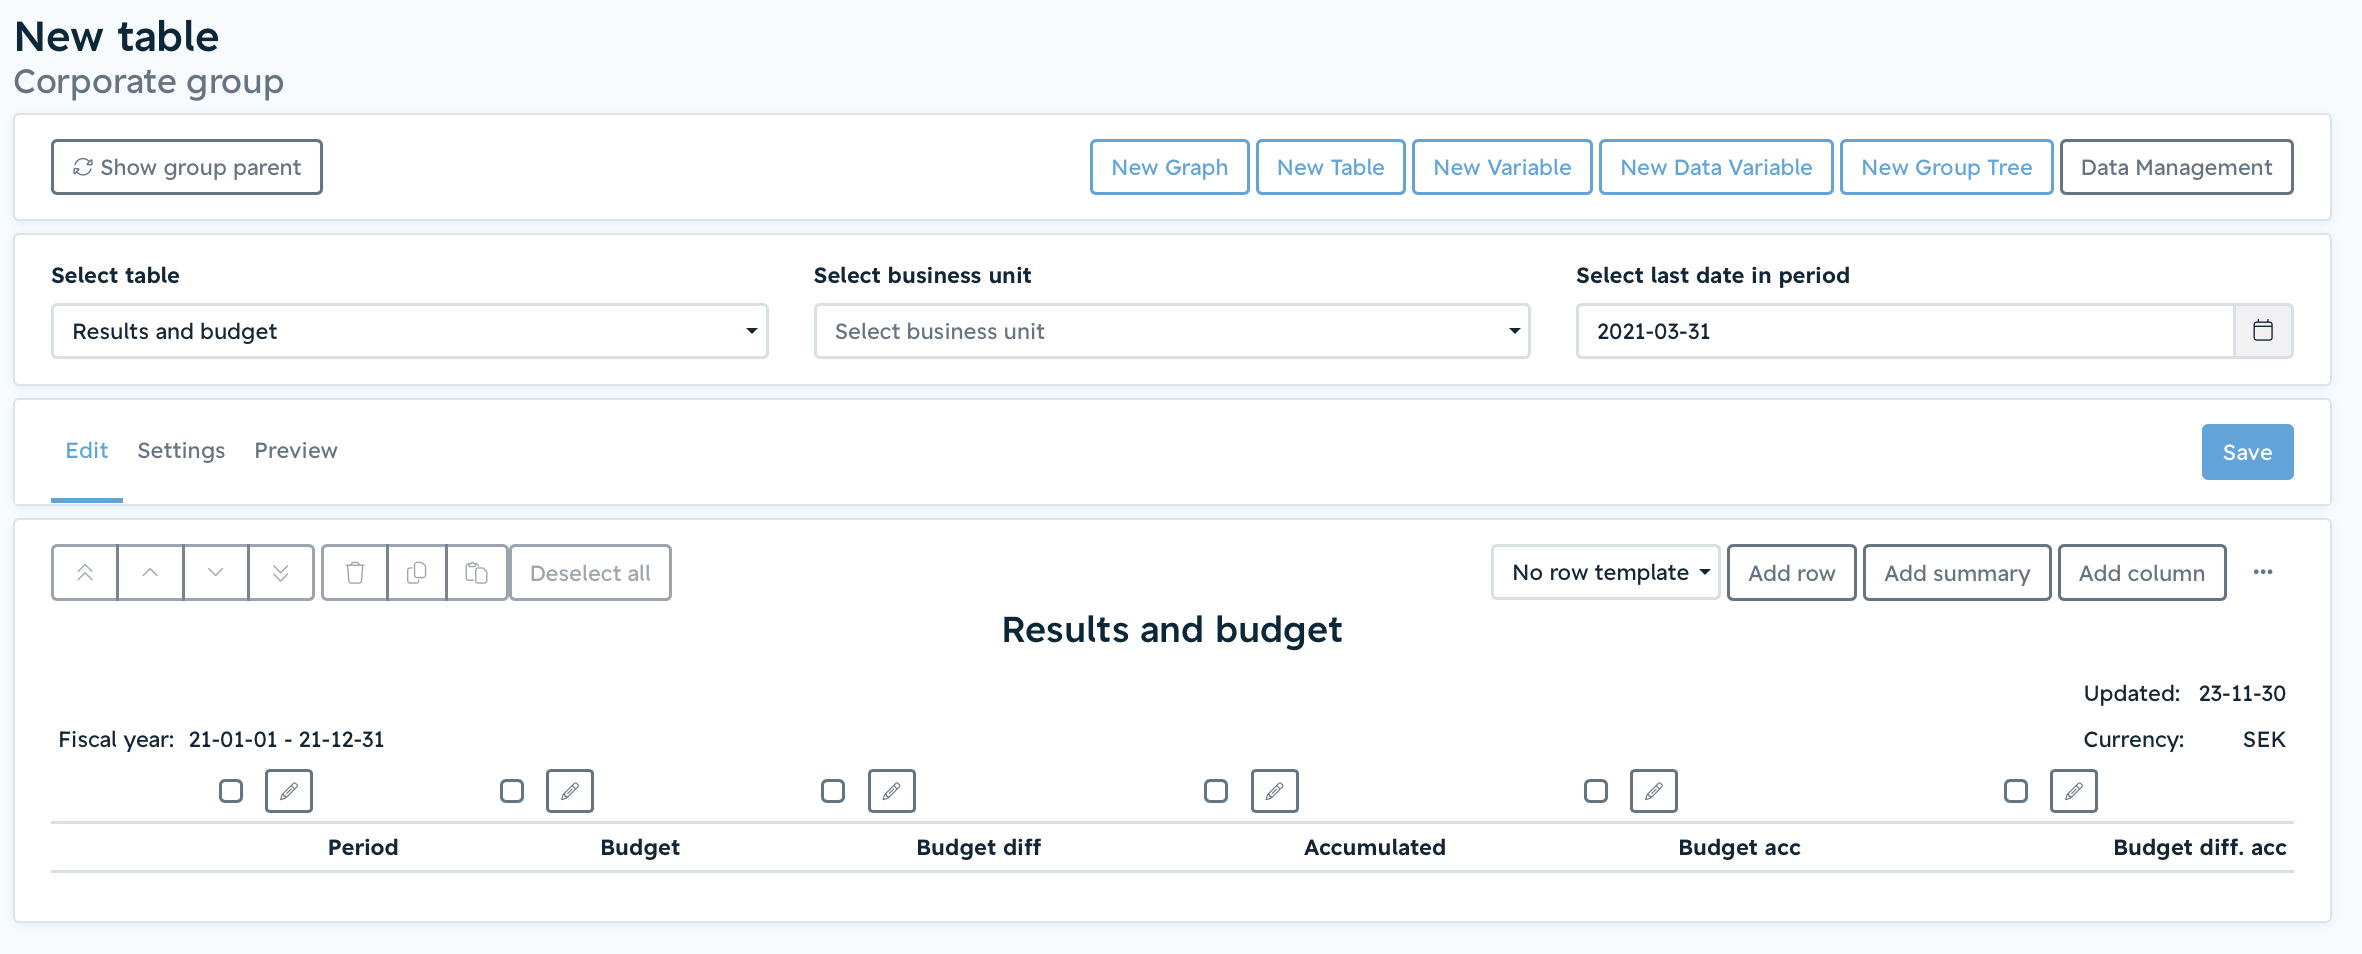Move selected row to bottom
Image resolution: width=2362 pixels, height=954 pixels.
[x=281, y=573]
